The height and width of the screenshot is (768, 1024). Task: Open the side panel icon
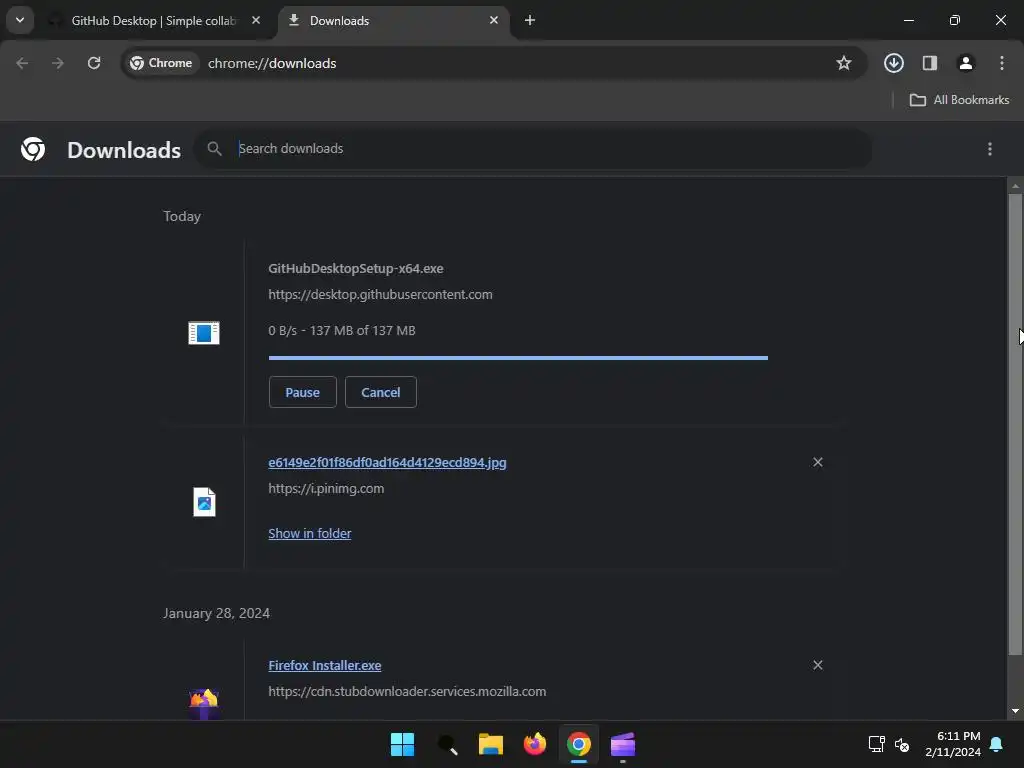click(930, 63)
